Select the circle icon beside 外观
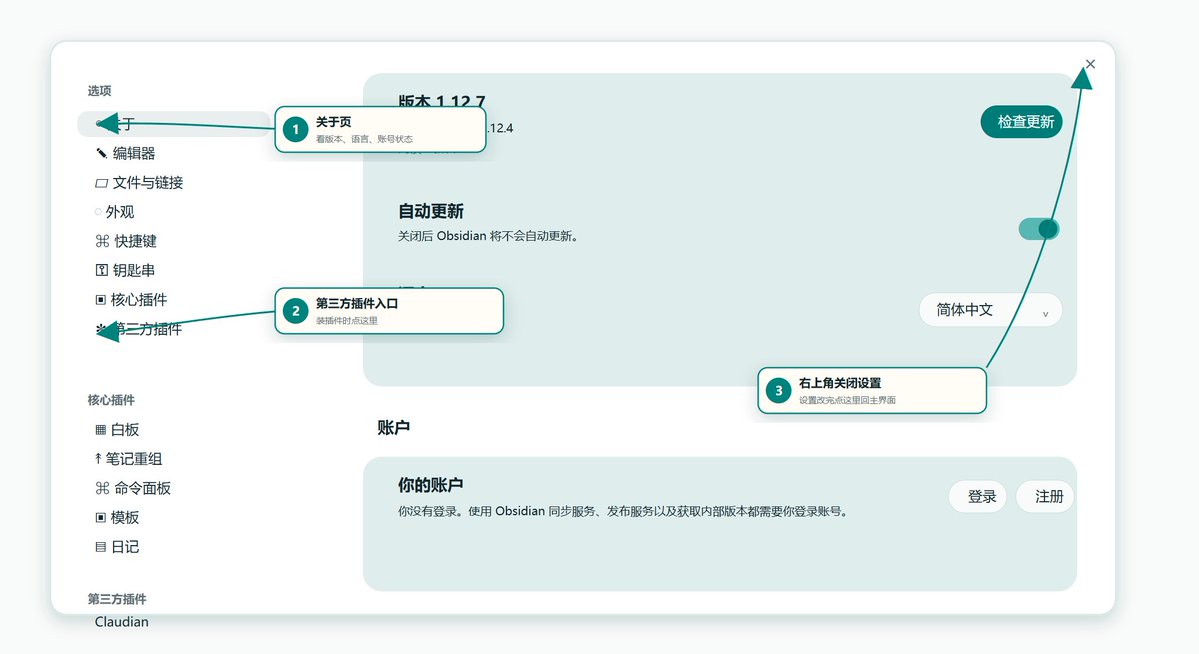The width and height of the screenshot is (1199, 654). click(x=98, y=212)
